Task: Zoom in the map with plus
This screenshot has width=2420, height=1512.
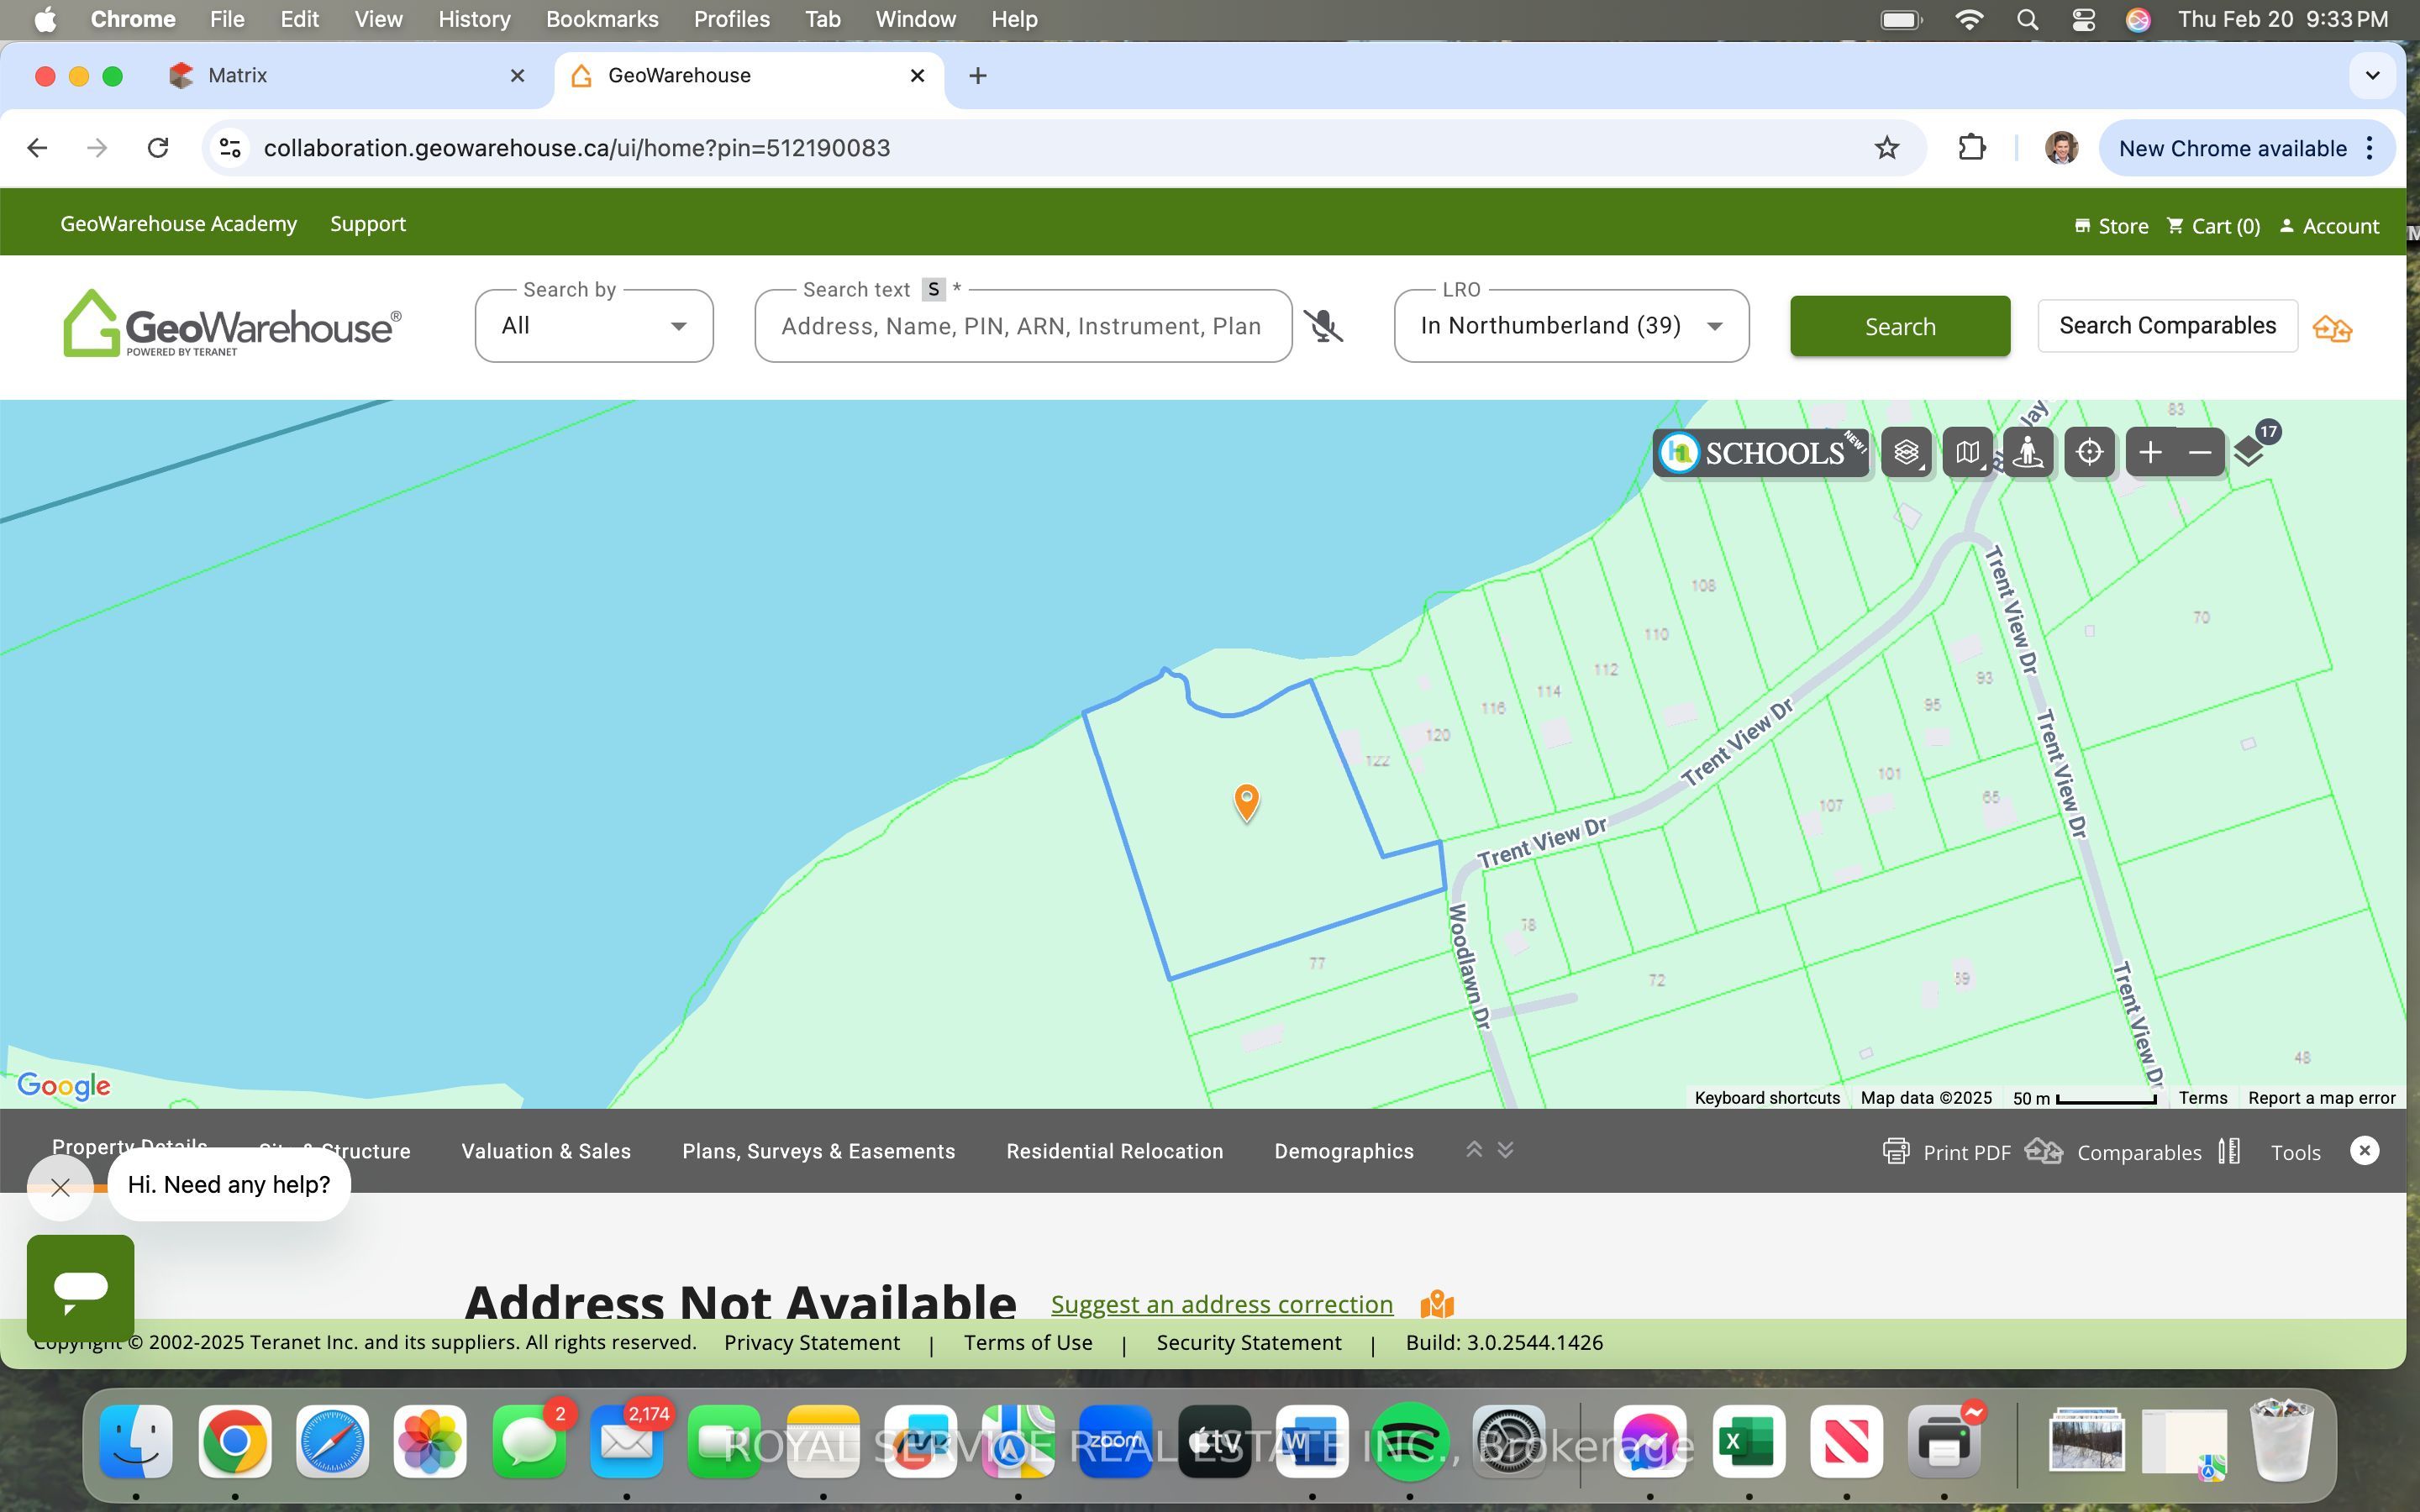Action: 2150,453
